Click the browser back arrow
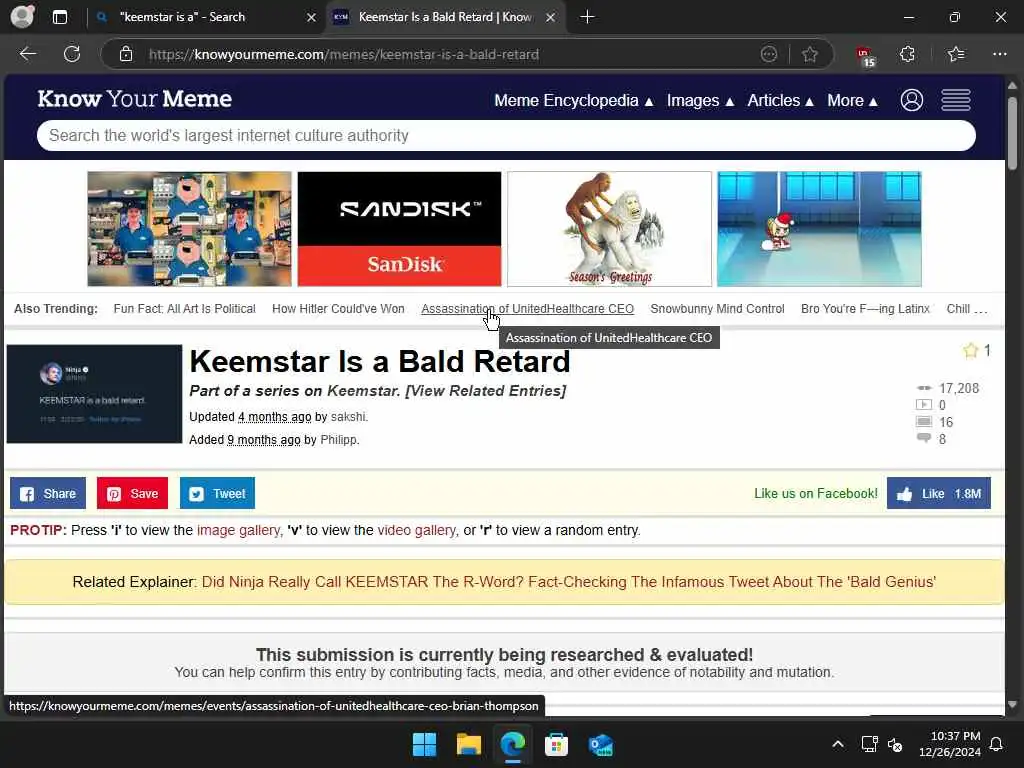This screenshot has width=1024, height=768. point(27,54)
